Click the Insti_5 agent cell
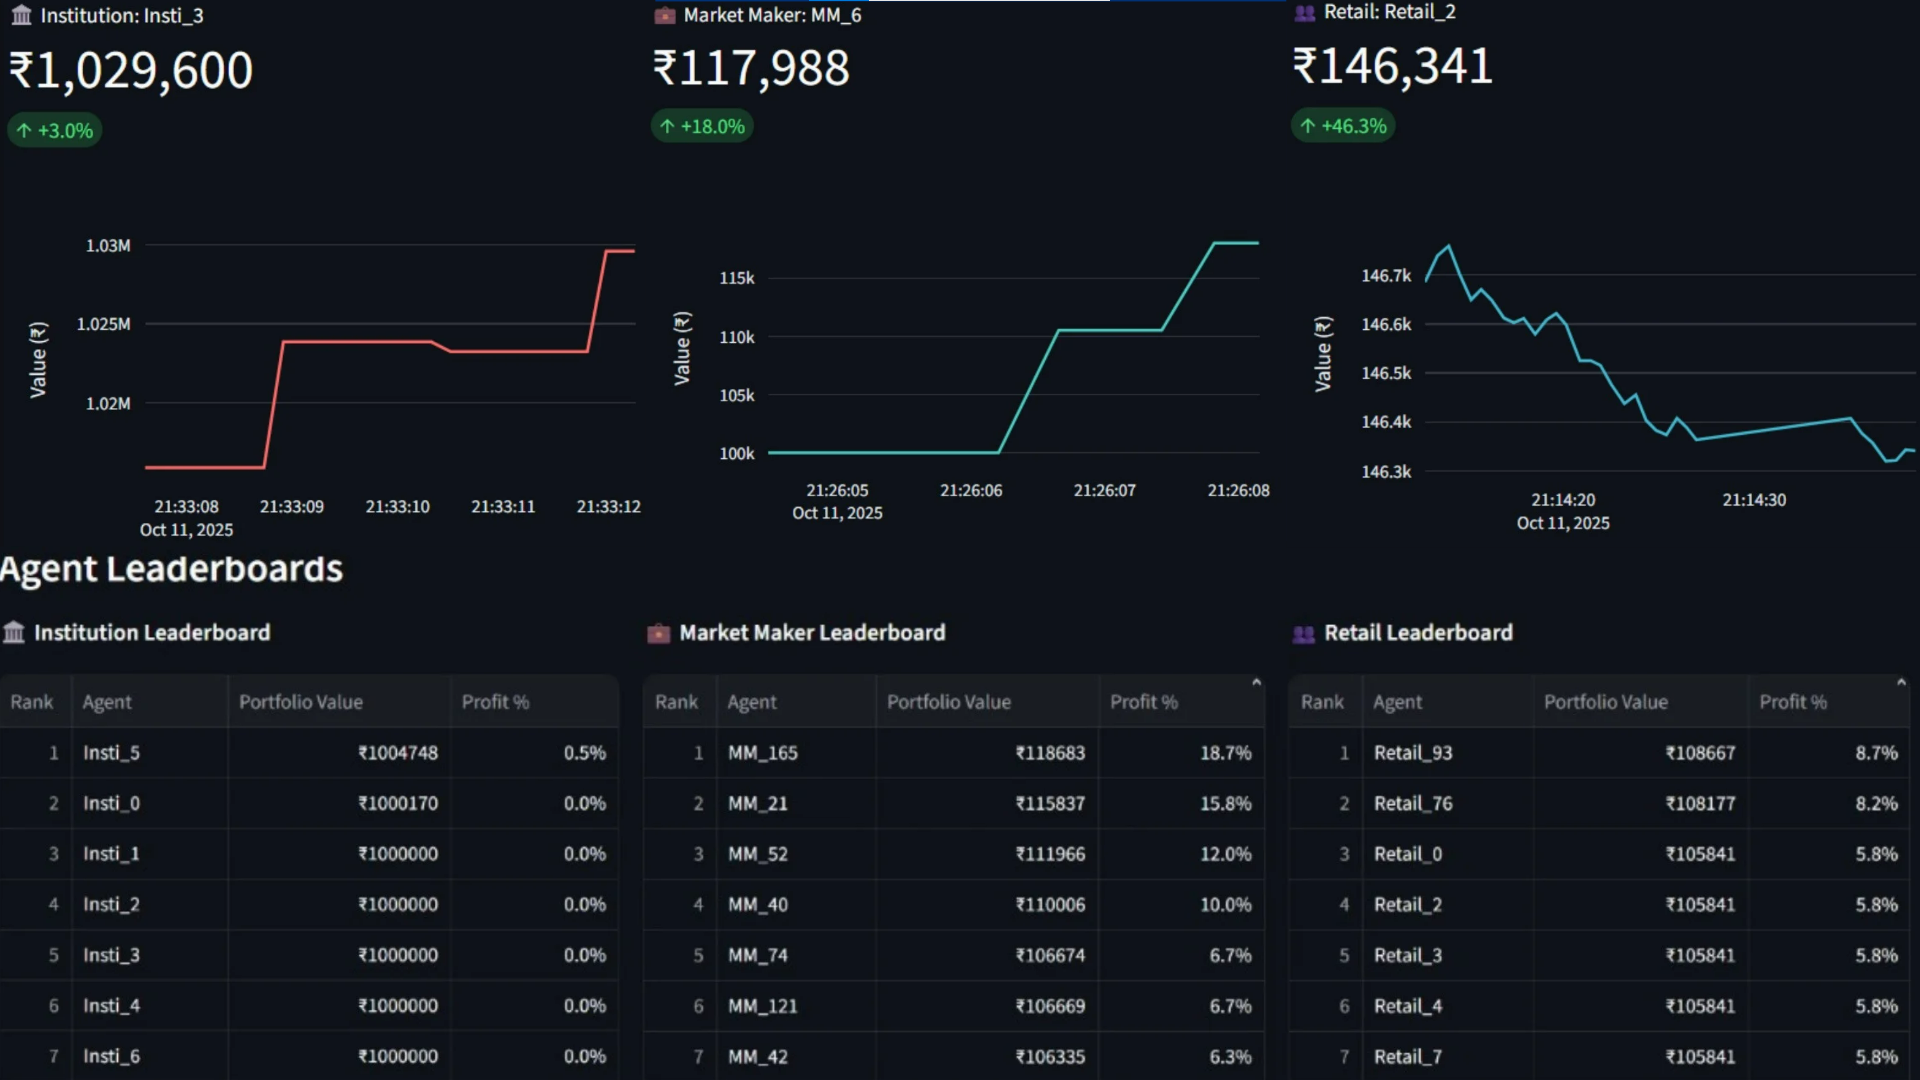Image resolution: width=1920 pixels, height=1080 pixels. pyautogui.click(x=111, y=753)
